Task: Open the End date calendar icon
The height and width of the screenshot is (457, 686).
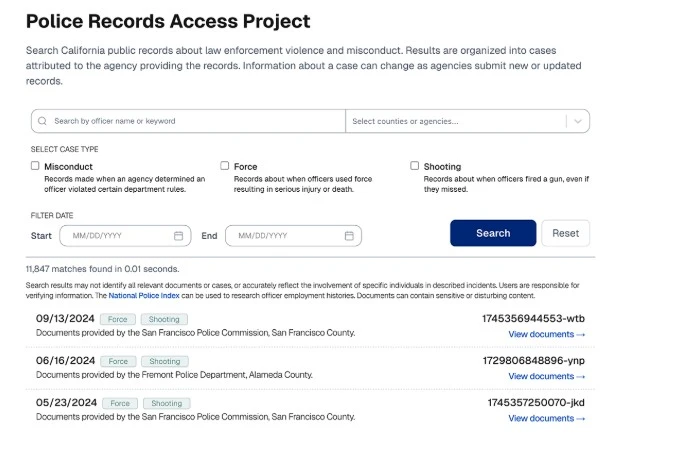Action: tap(349, 236)
